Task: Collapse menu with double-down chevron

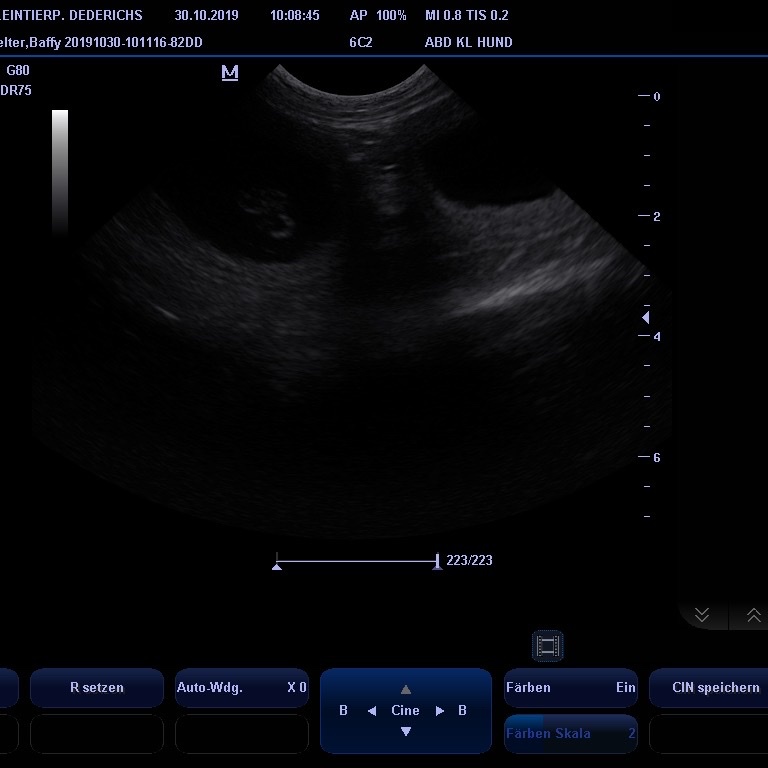Action: click(702, 615)
